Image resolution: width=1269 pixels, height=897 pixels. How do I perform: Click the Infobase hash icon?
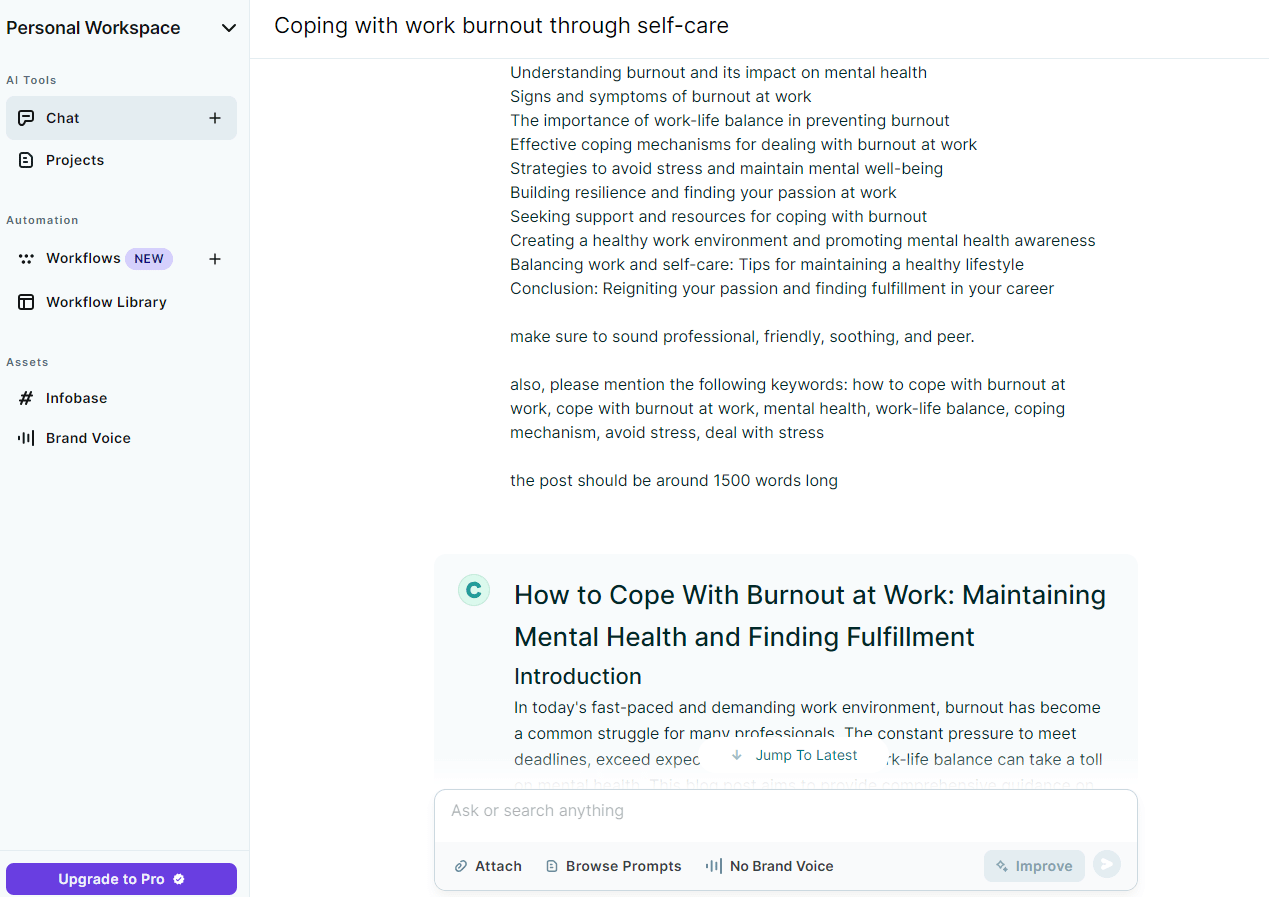(26, 398)
